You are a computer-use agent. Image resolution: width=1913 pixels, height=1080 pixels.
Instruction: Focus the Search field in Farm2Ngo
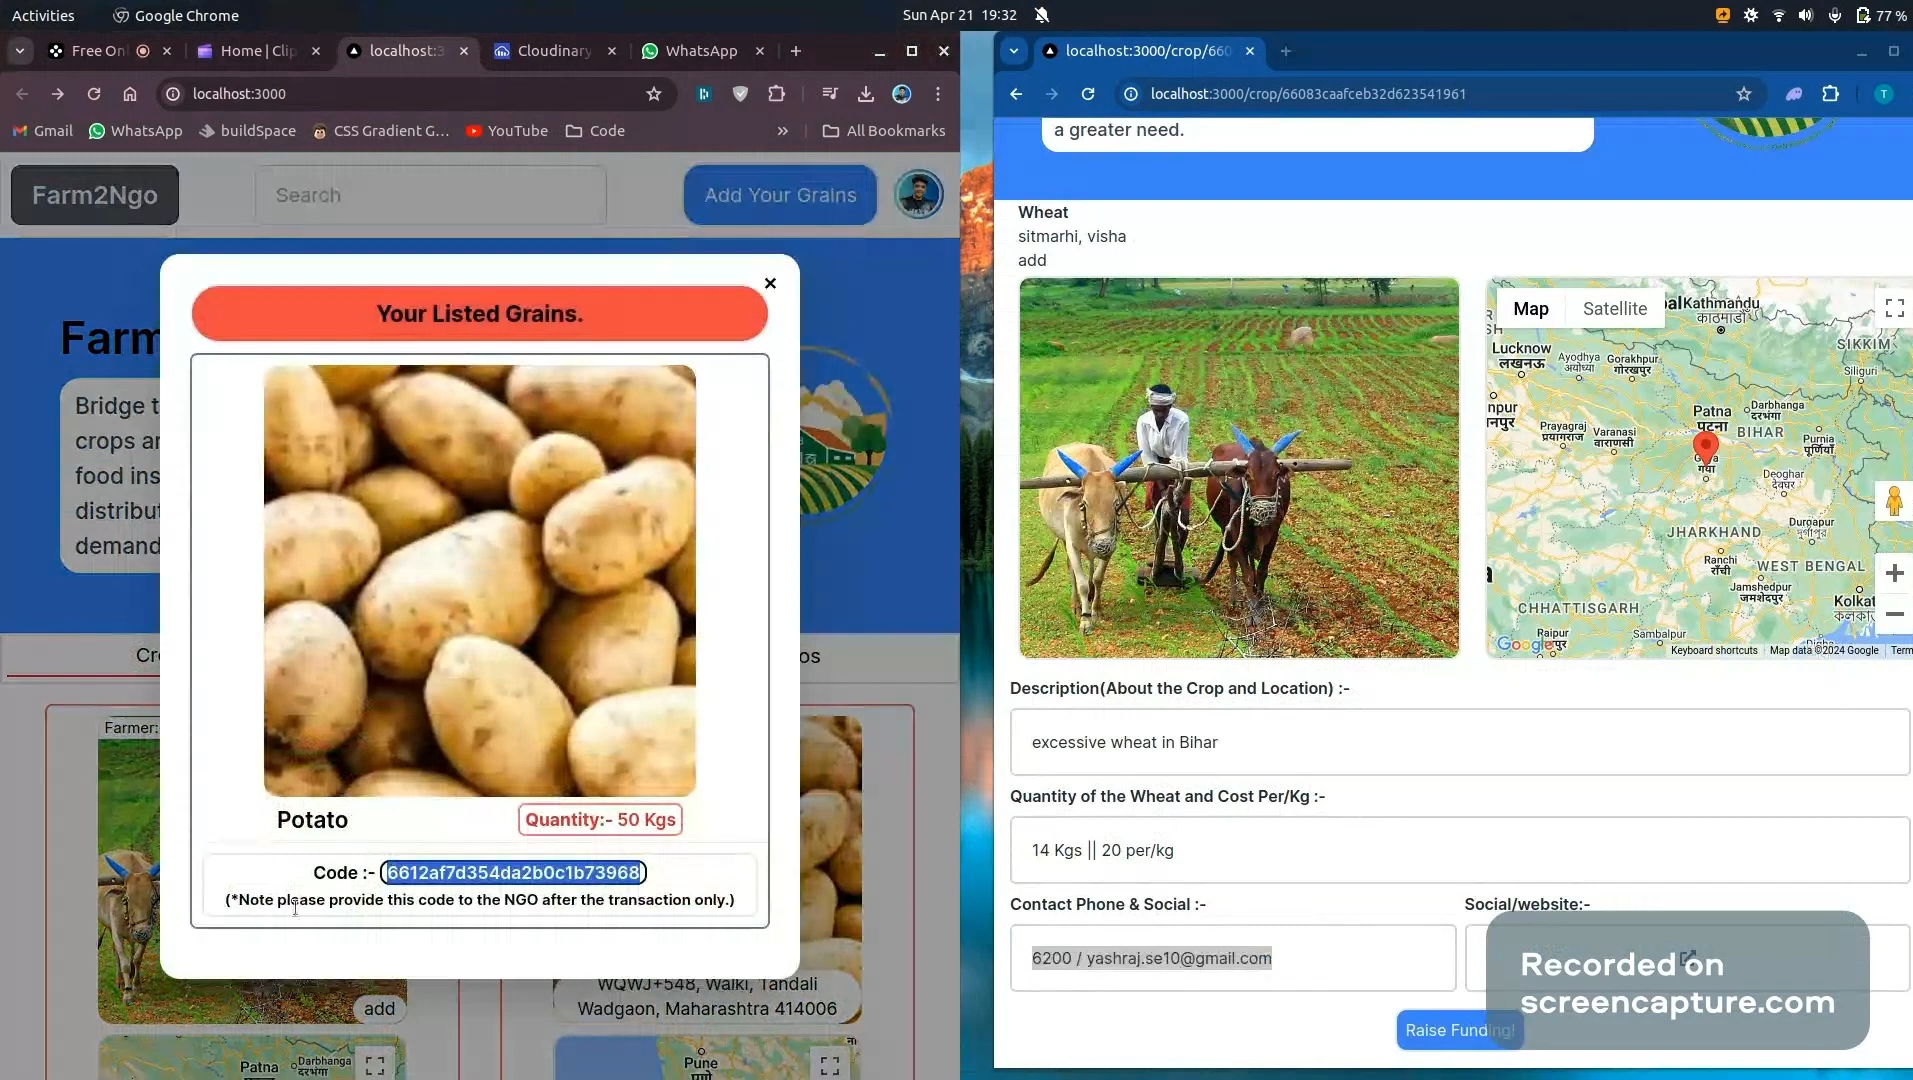point(430,195)
